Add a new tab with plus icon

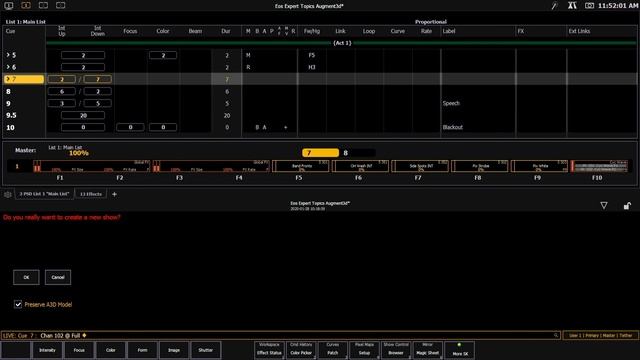click(114, 194)
